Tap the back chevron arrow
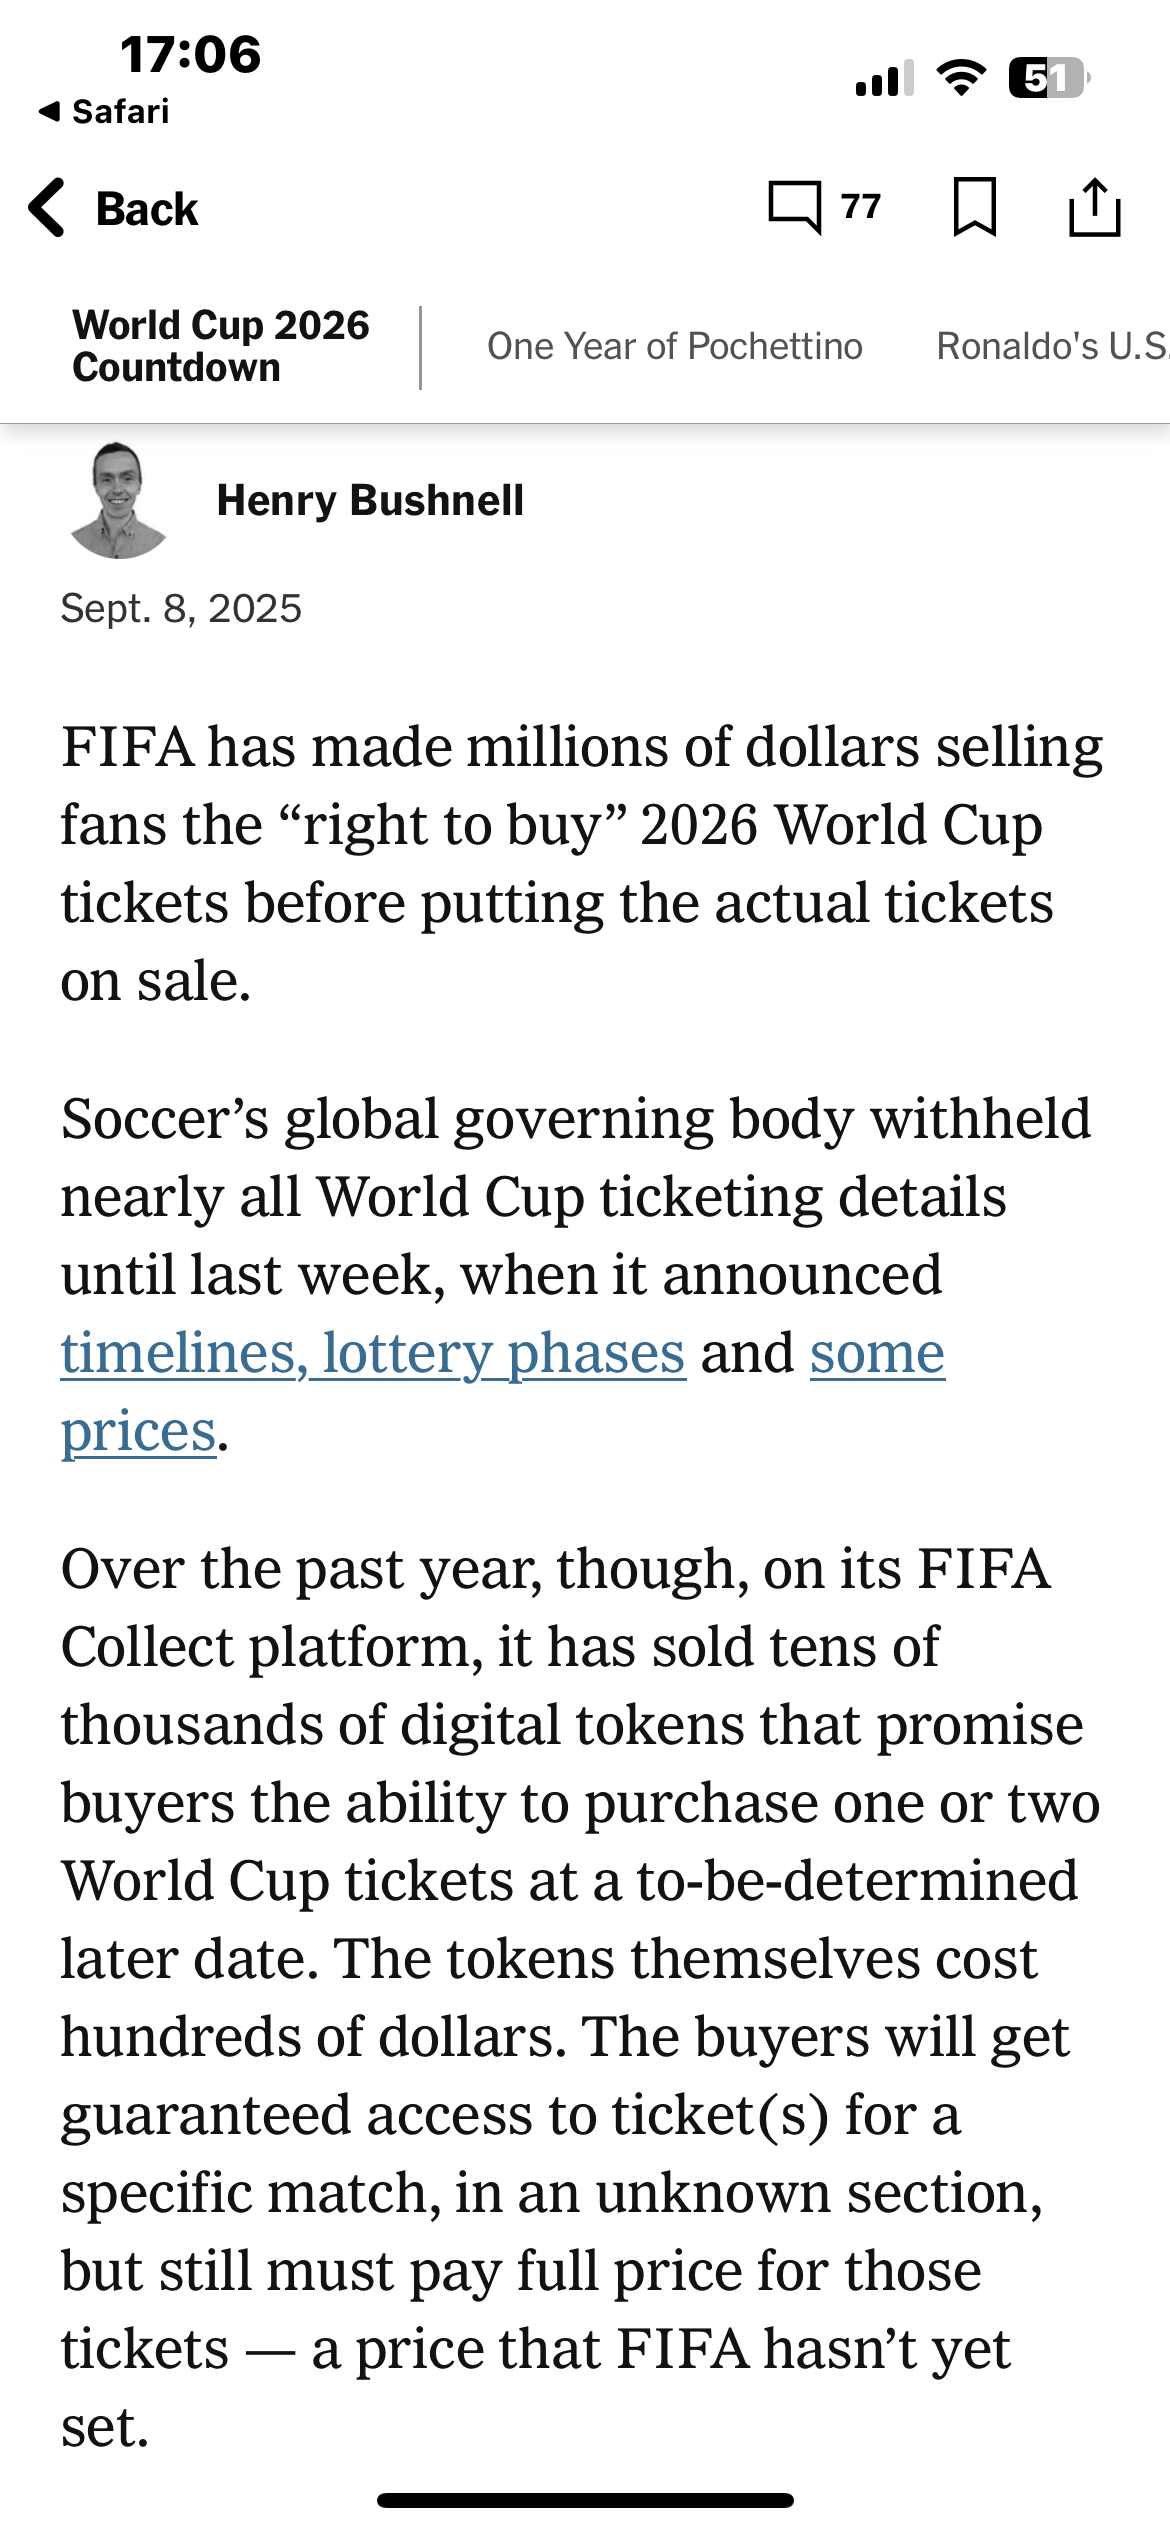The image size is (1170, 2532). (47, 208)
